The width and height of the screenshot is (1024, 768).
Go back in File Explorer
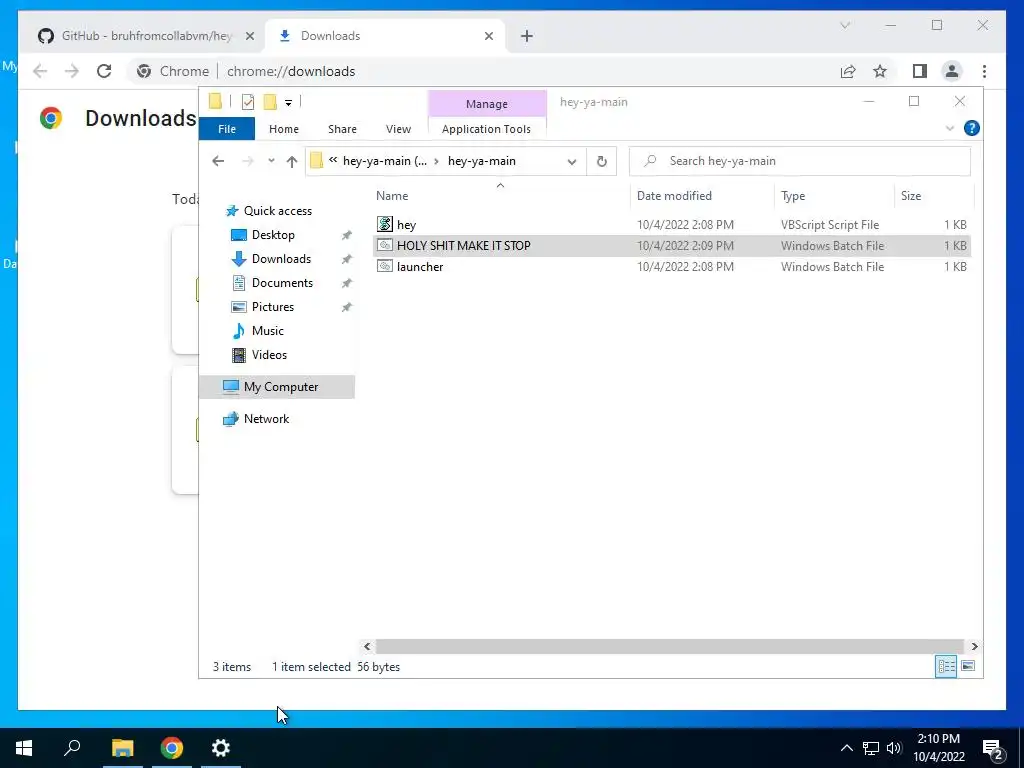[x=218, y=161]
